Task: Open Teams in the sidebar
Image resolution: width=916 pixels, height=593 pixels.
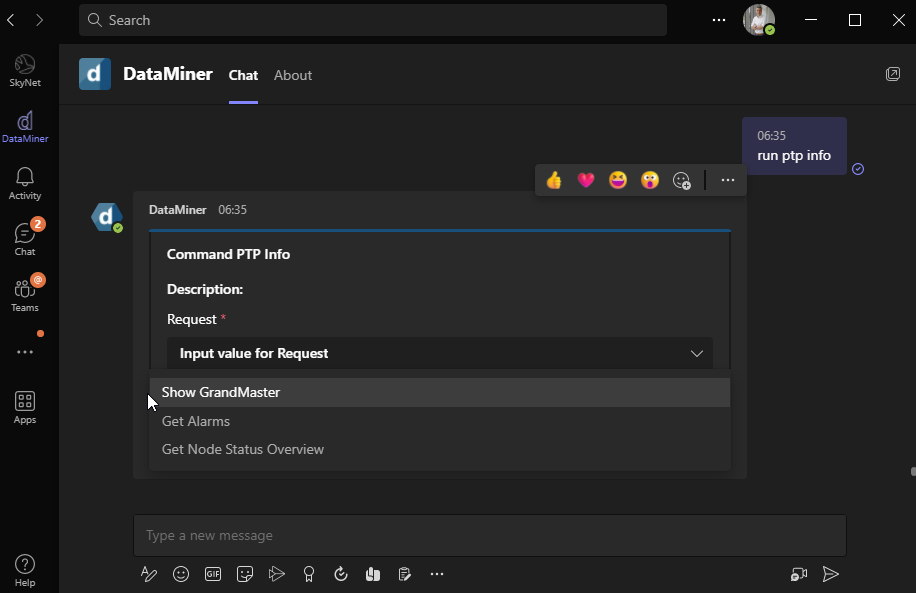Action: pos(25,296)
